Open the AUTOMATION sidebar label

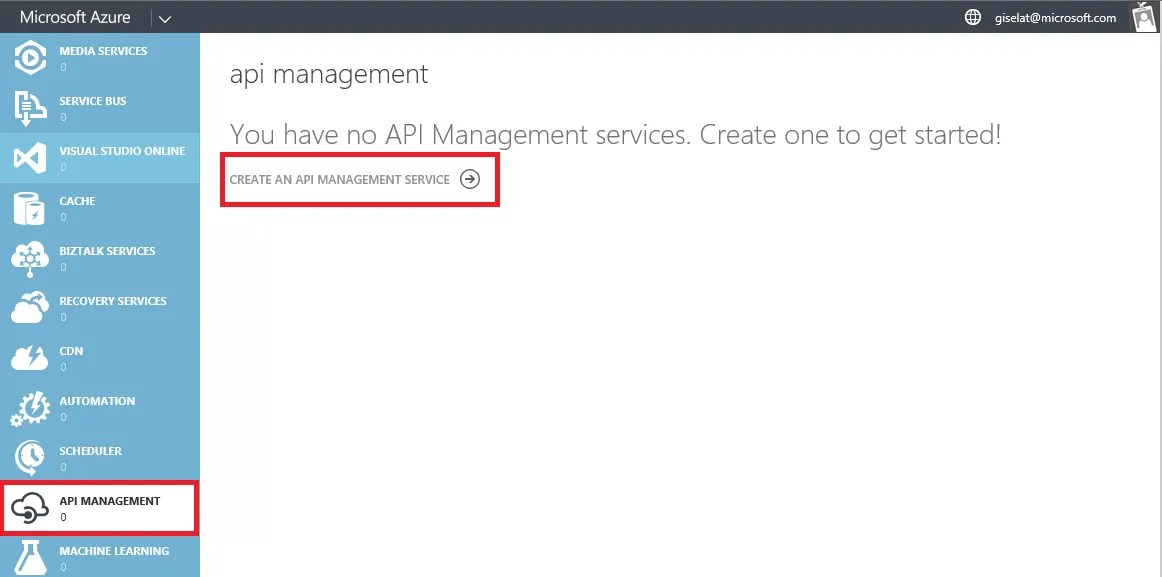pos(97,401)
